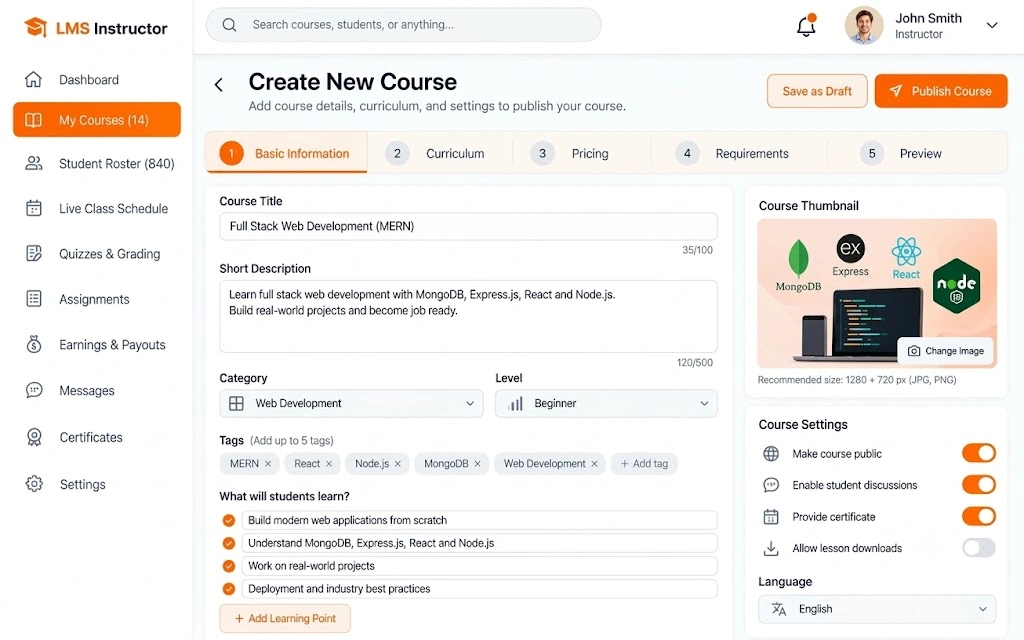Click the Earnings & Payouts money bag icon

(33, 344)
